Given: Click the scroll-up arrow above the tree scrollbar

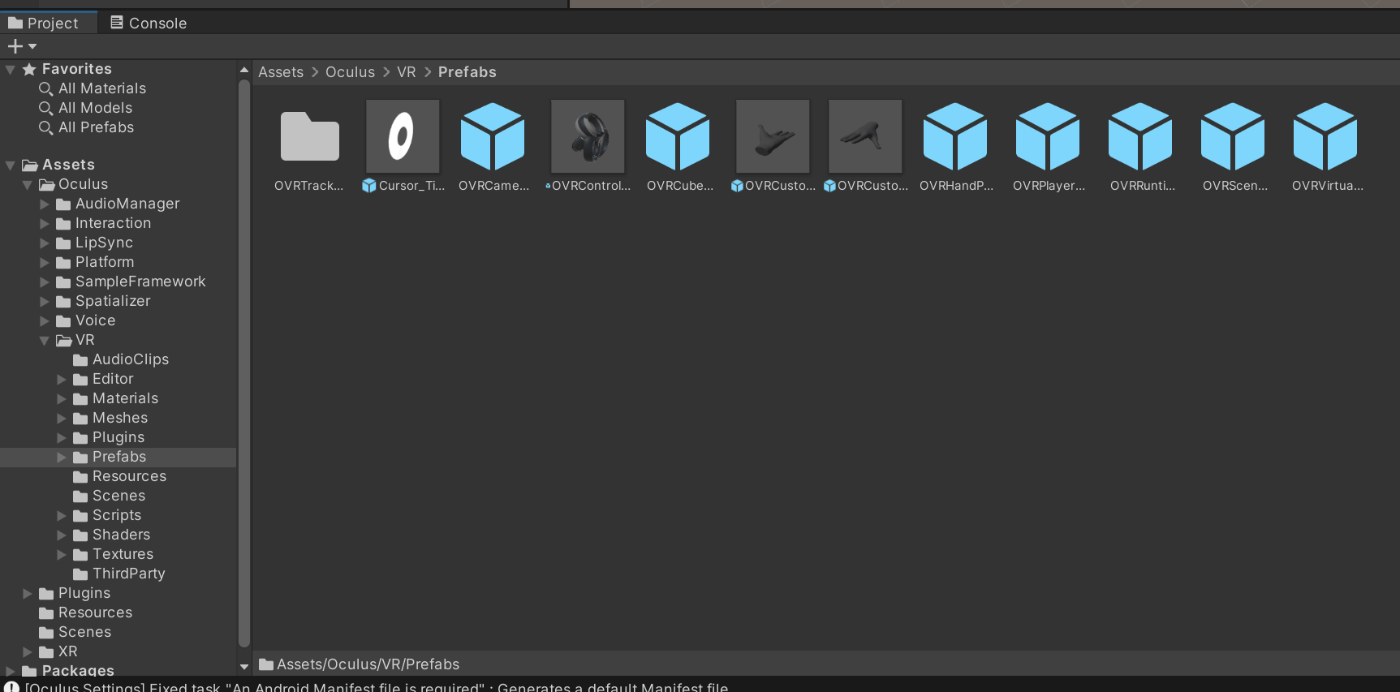Looking at the screenshot, I should click(244, 70).
